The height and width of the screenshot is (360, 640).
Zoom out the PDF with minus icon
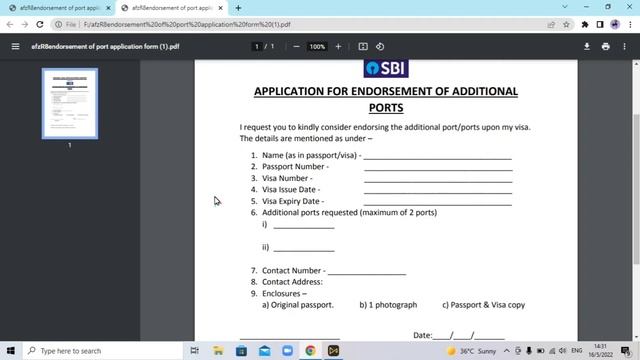click(296, 47)
